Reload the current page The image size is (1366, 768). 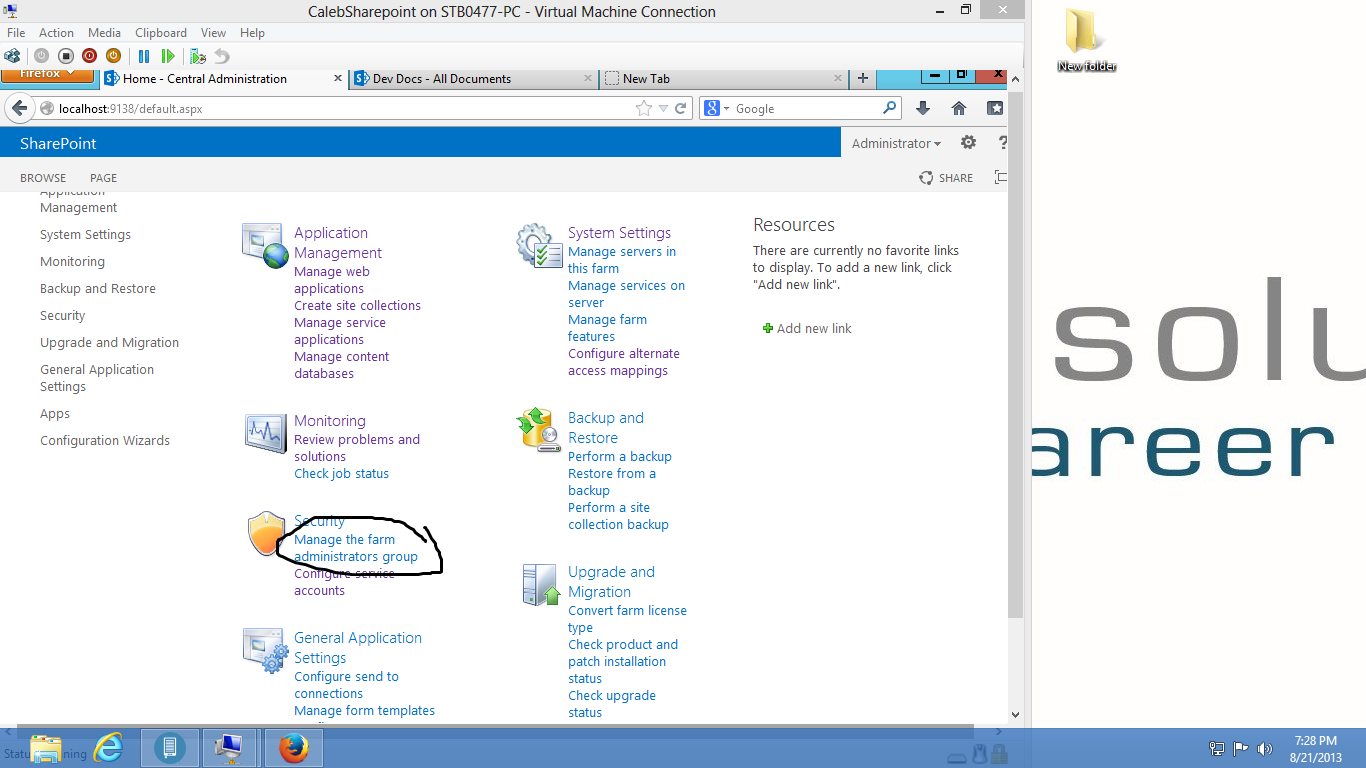(681, 108)
